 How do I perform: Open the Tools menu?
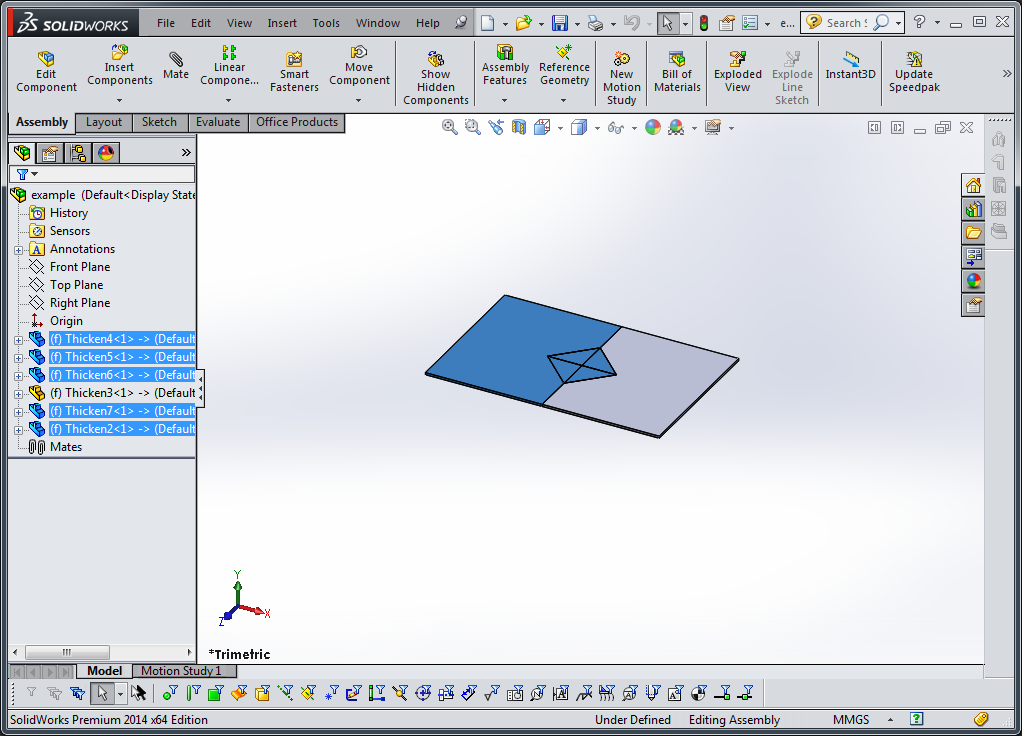click(x=325, y=21)
